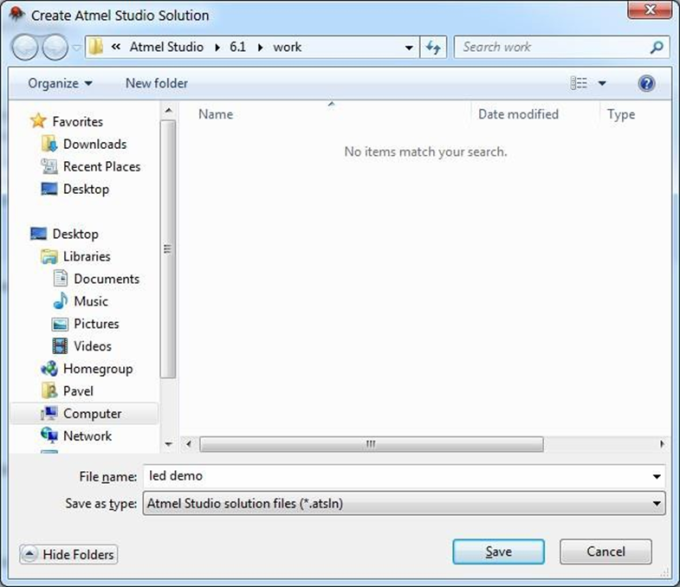
Task: Click the navigation pane scroll down arrow
Action: 168,444
